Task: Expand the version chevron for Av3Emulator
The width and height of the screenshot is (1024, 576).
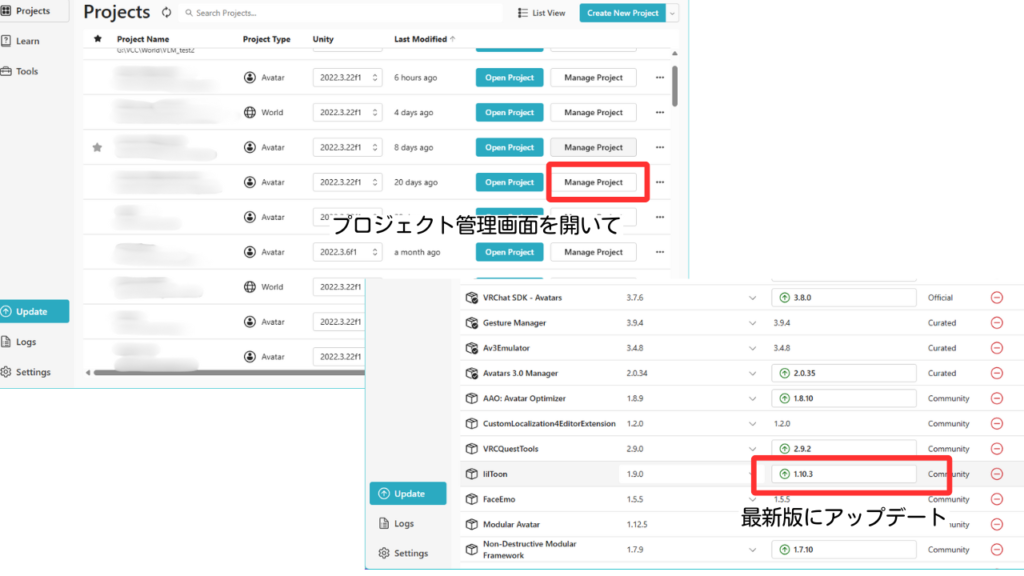Action: 752,348
